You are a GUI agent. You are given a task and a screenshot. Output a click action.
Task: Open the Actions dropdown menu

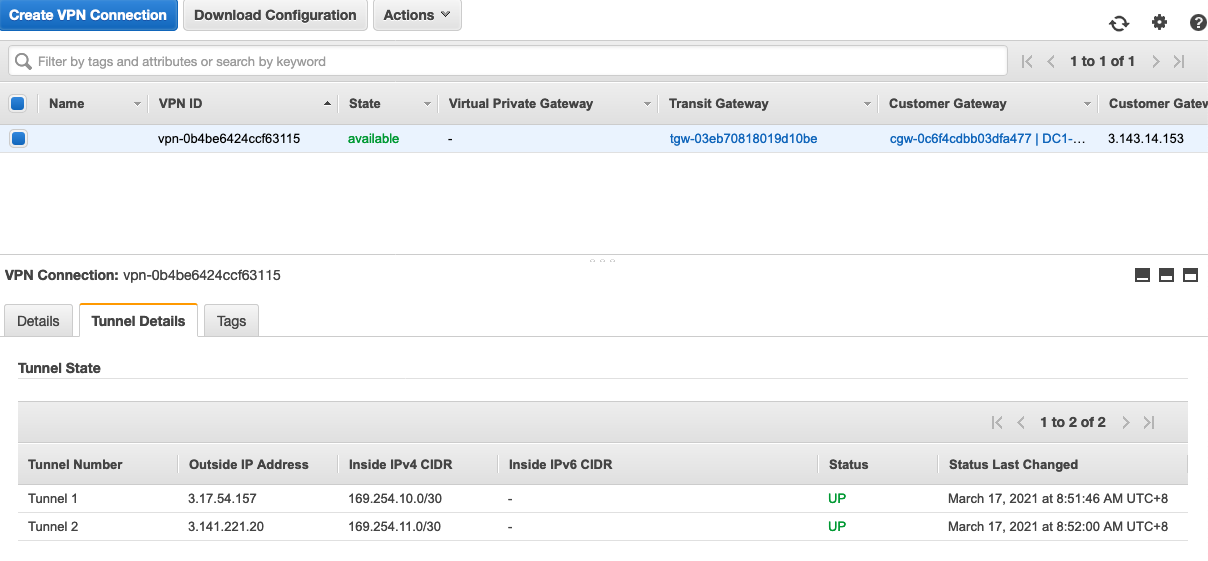tap(416, 15)
